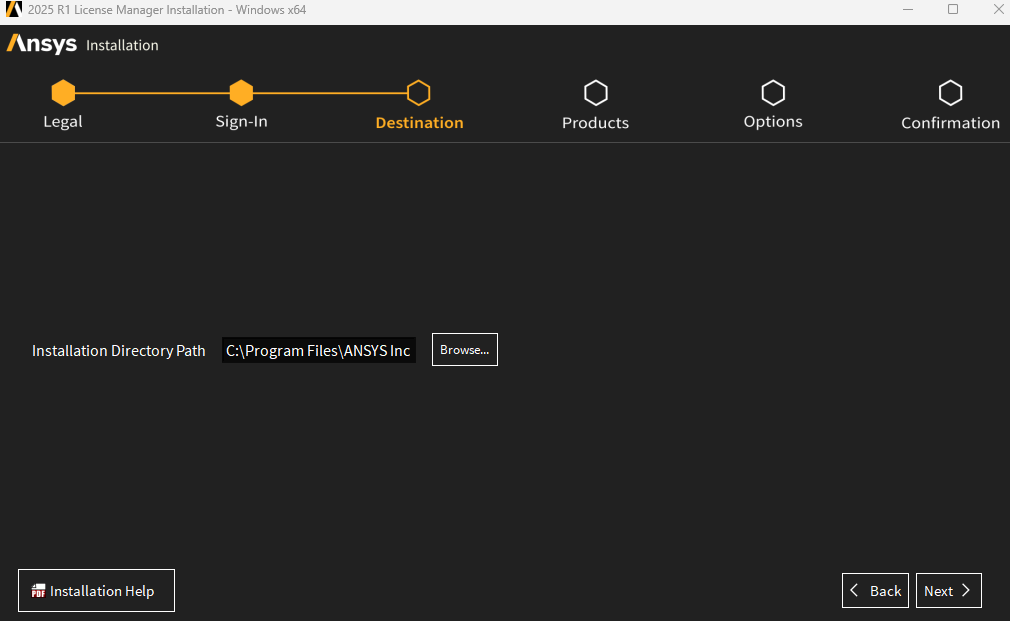
Task: Close the installer window
Action: tap(998, 10)
